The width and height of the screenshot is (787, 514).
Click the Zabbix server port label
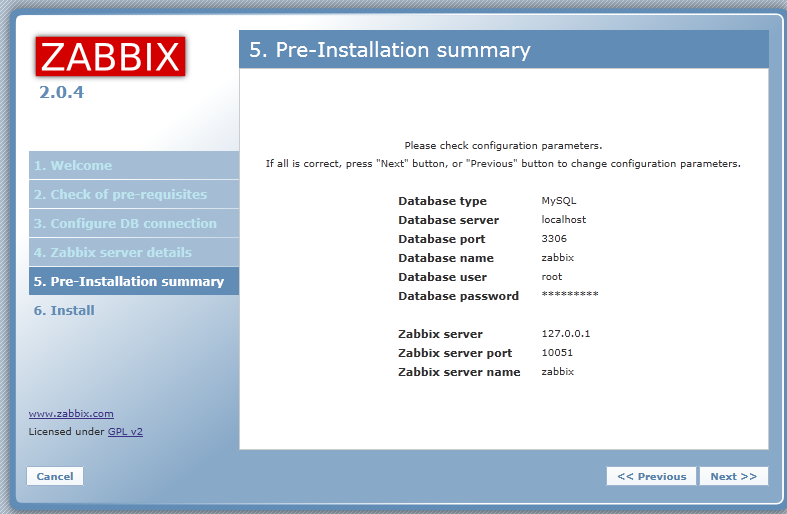point(455,353)
